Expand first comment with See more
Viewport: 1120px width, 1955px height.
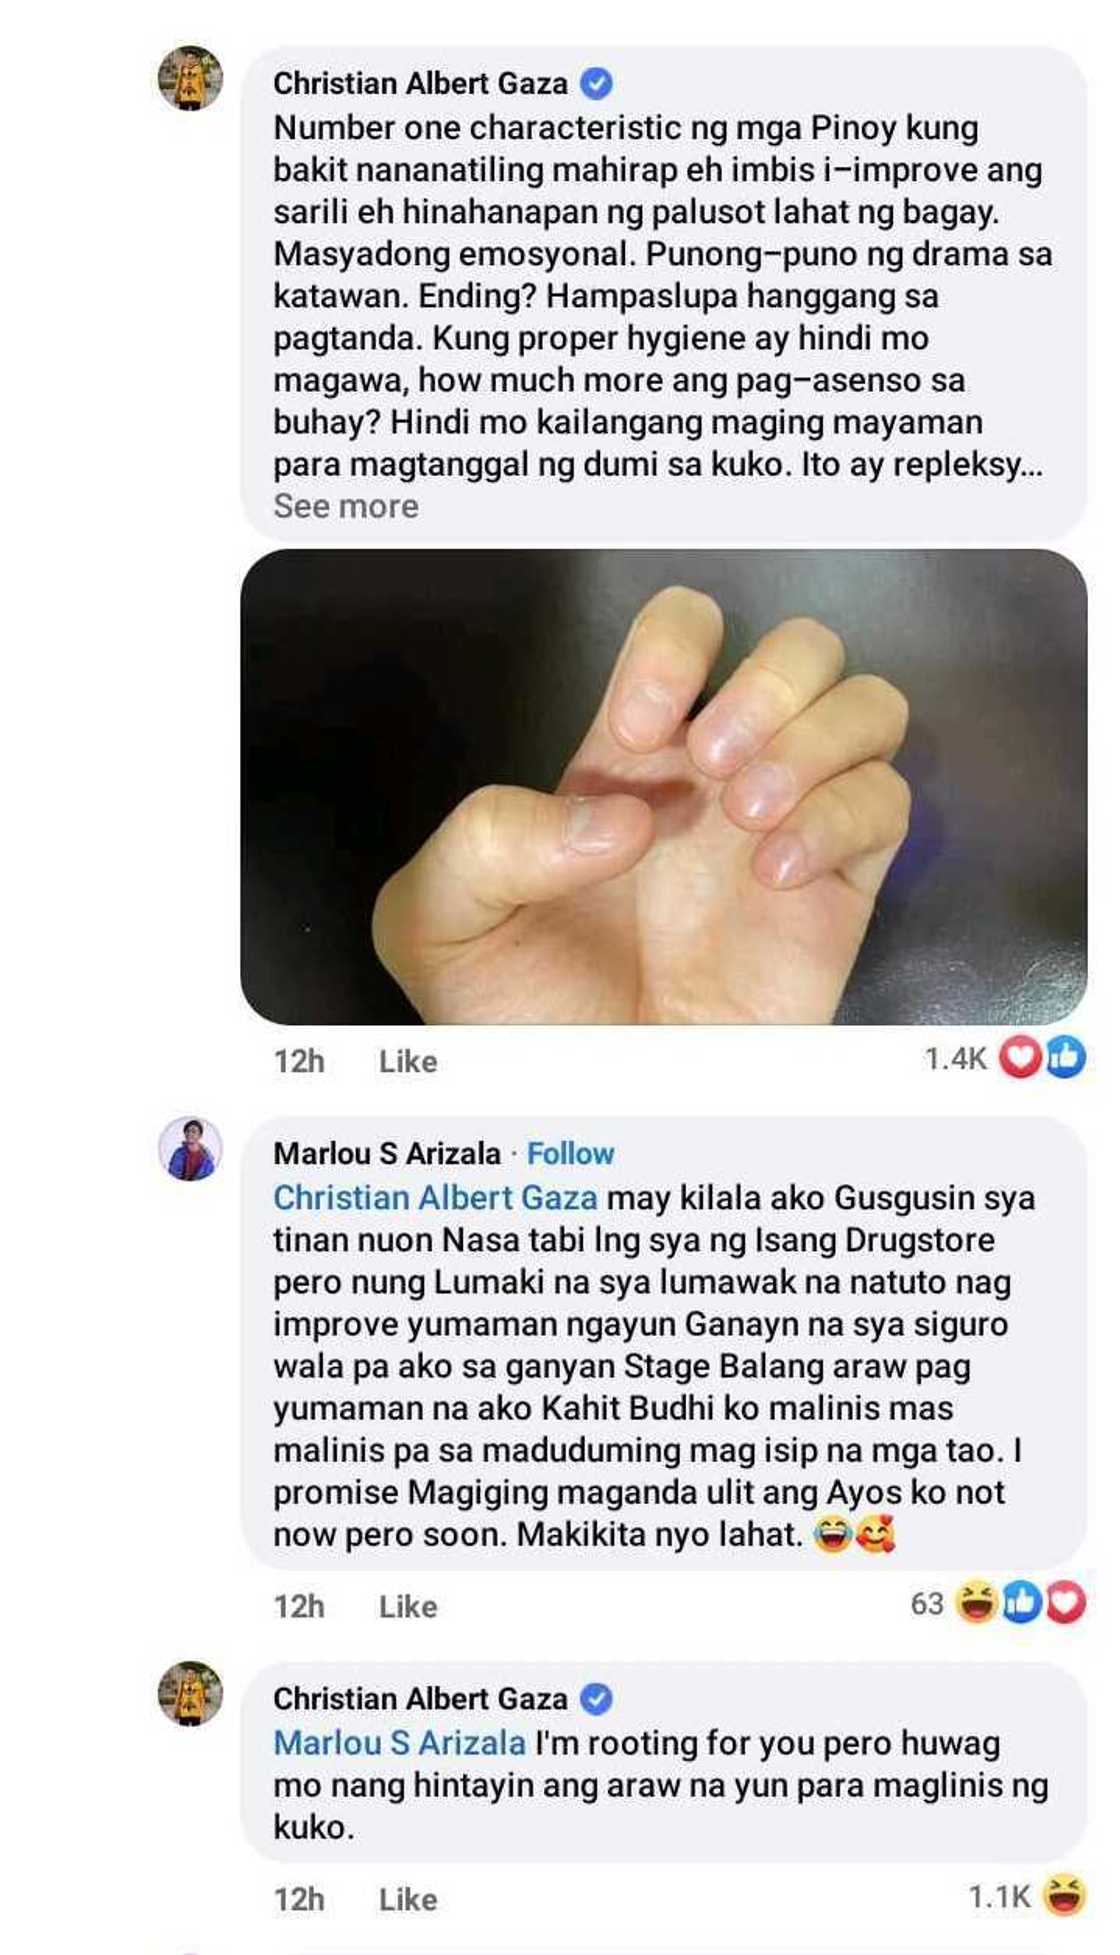[x=346, y=506]
